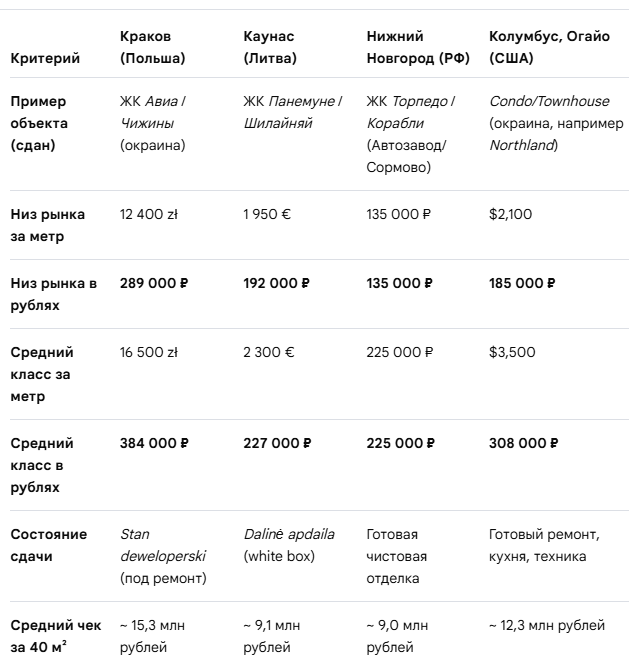629x667 pixels.
Task: Click the Dalinė apdaila (white box) cell
Action: 289,545
